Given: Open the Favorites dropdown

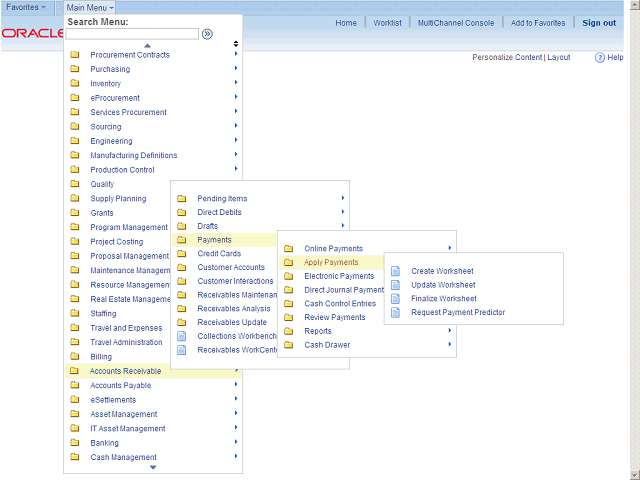Looking at the screenshot, I should [26, 7].
